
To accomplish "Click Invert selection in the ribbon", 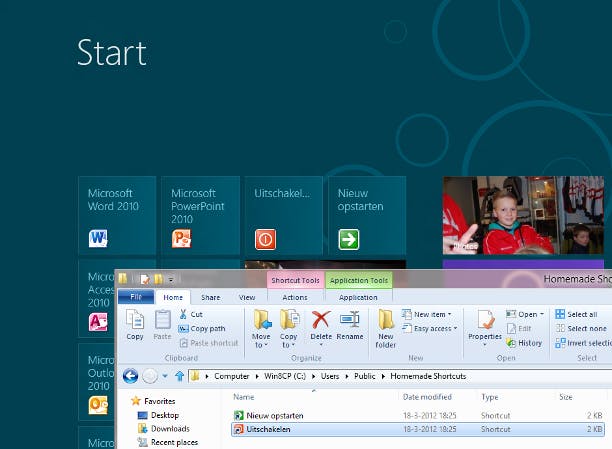I will click(x=584, y=343).
